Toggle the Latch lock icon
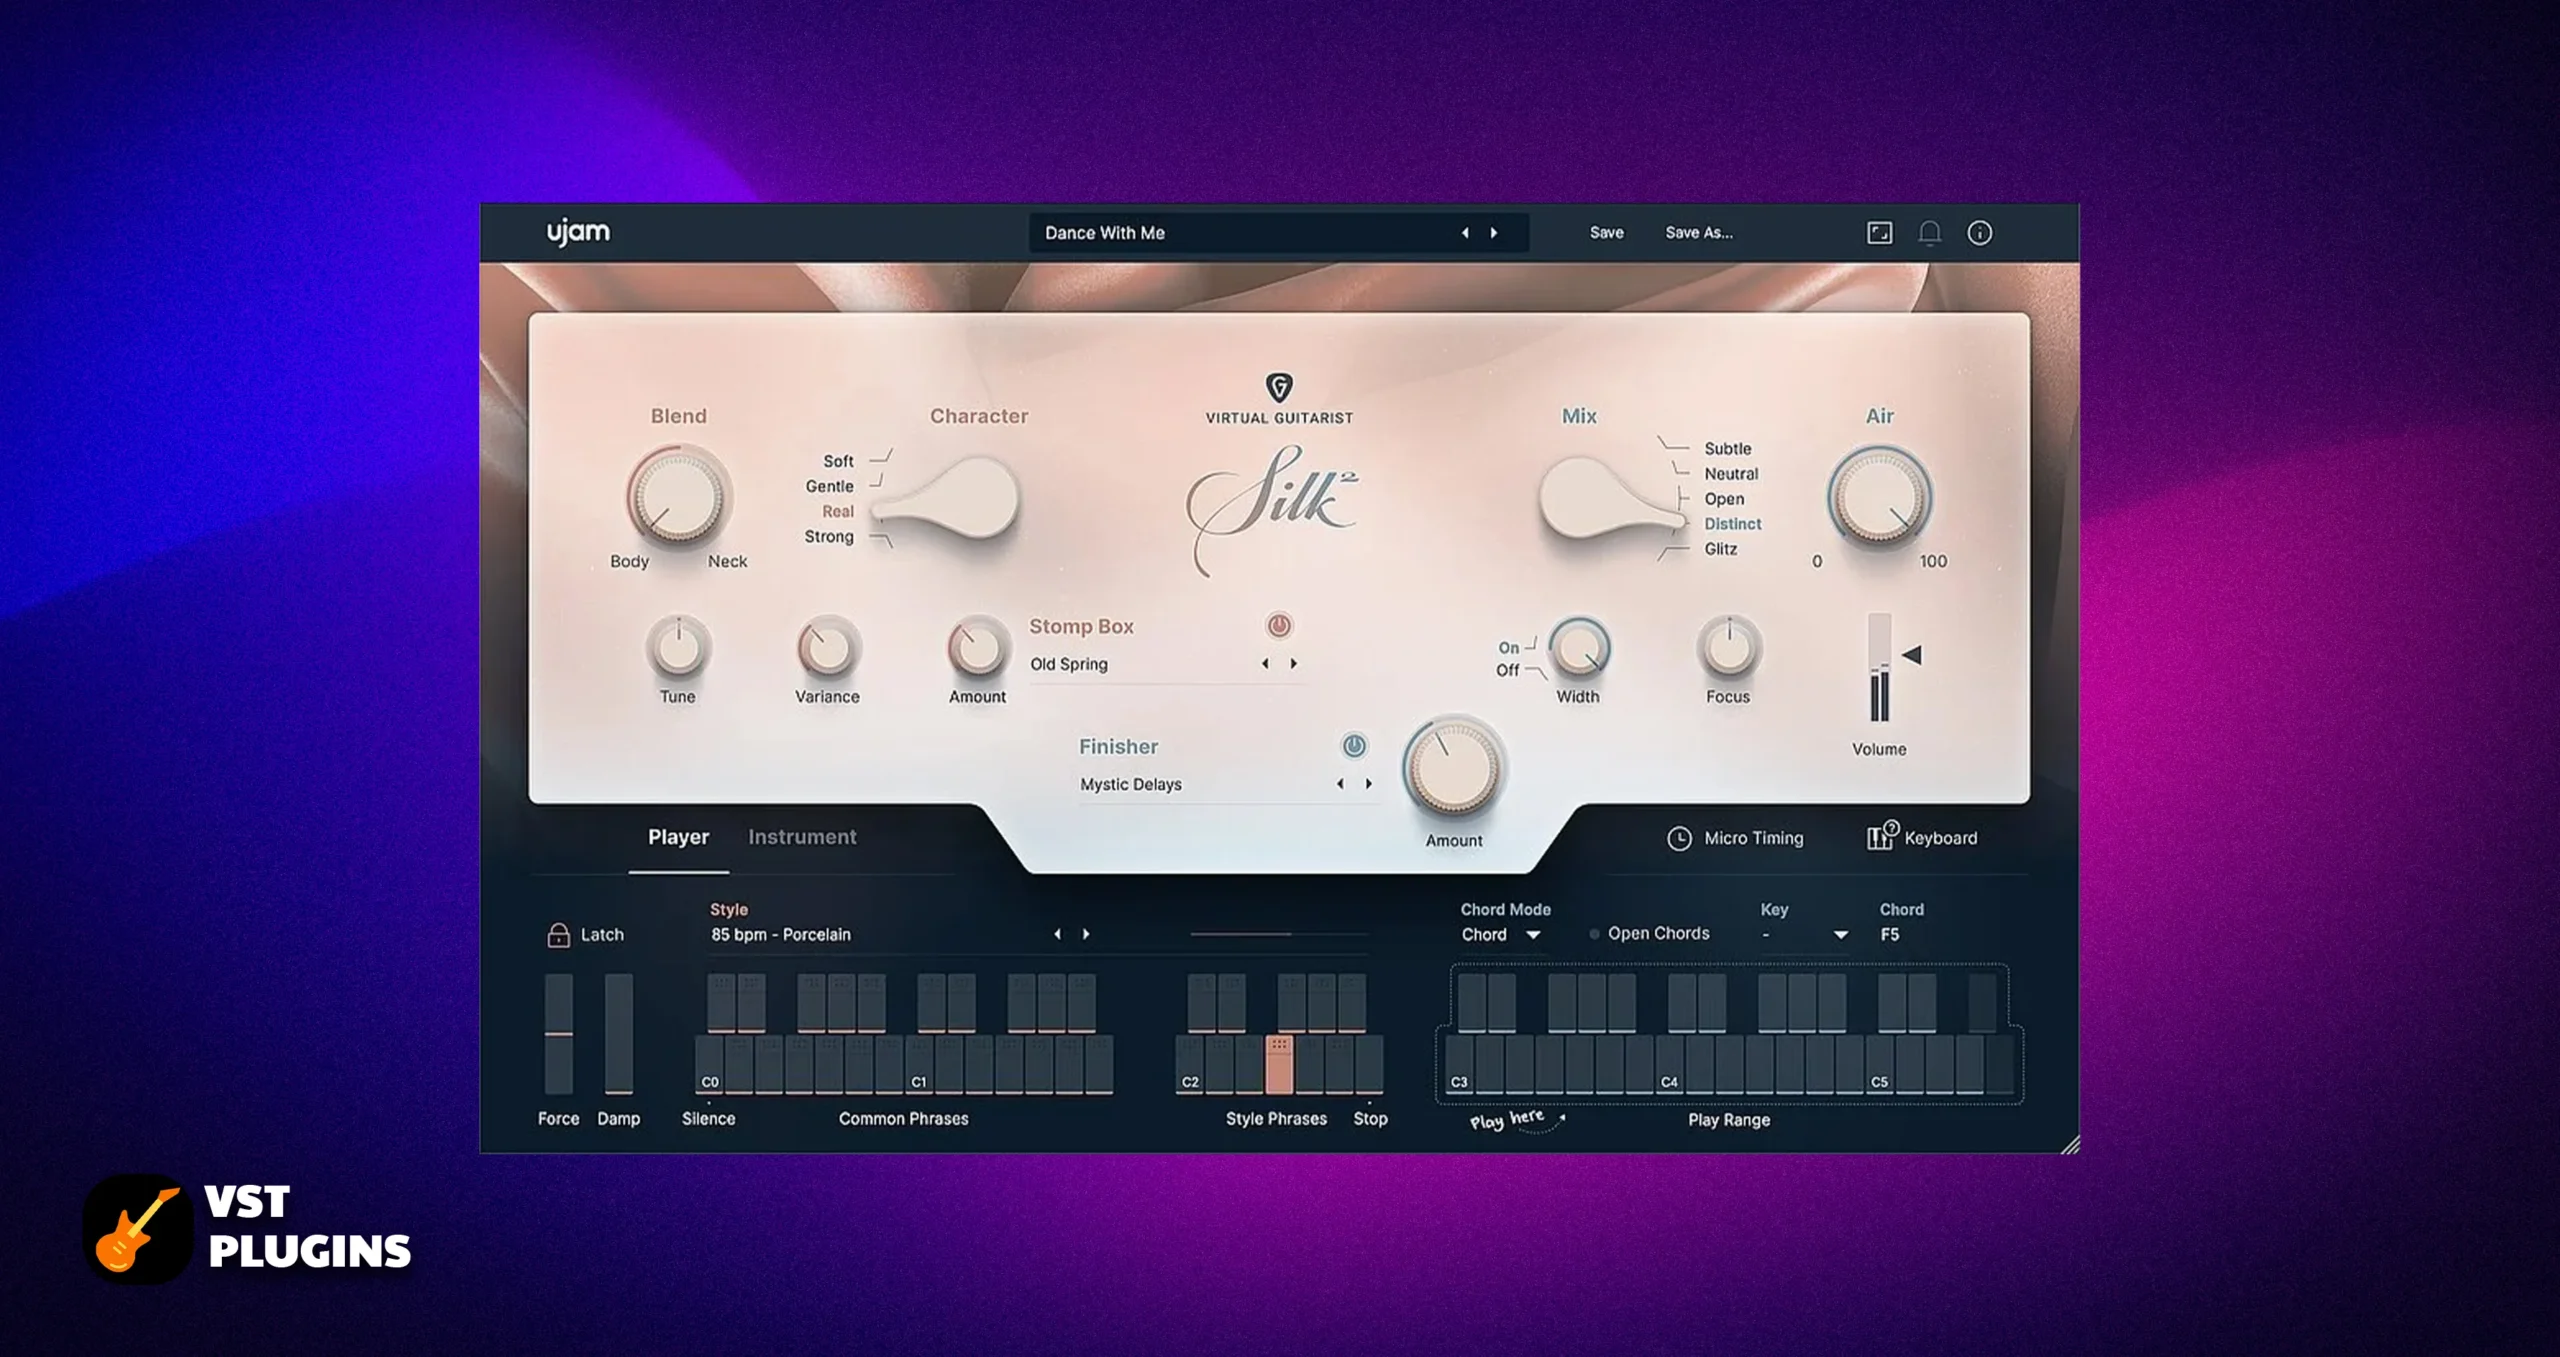2560x1357 pixels. click(x=558, y=934)
